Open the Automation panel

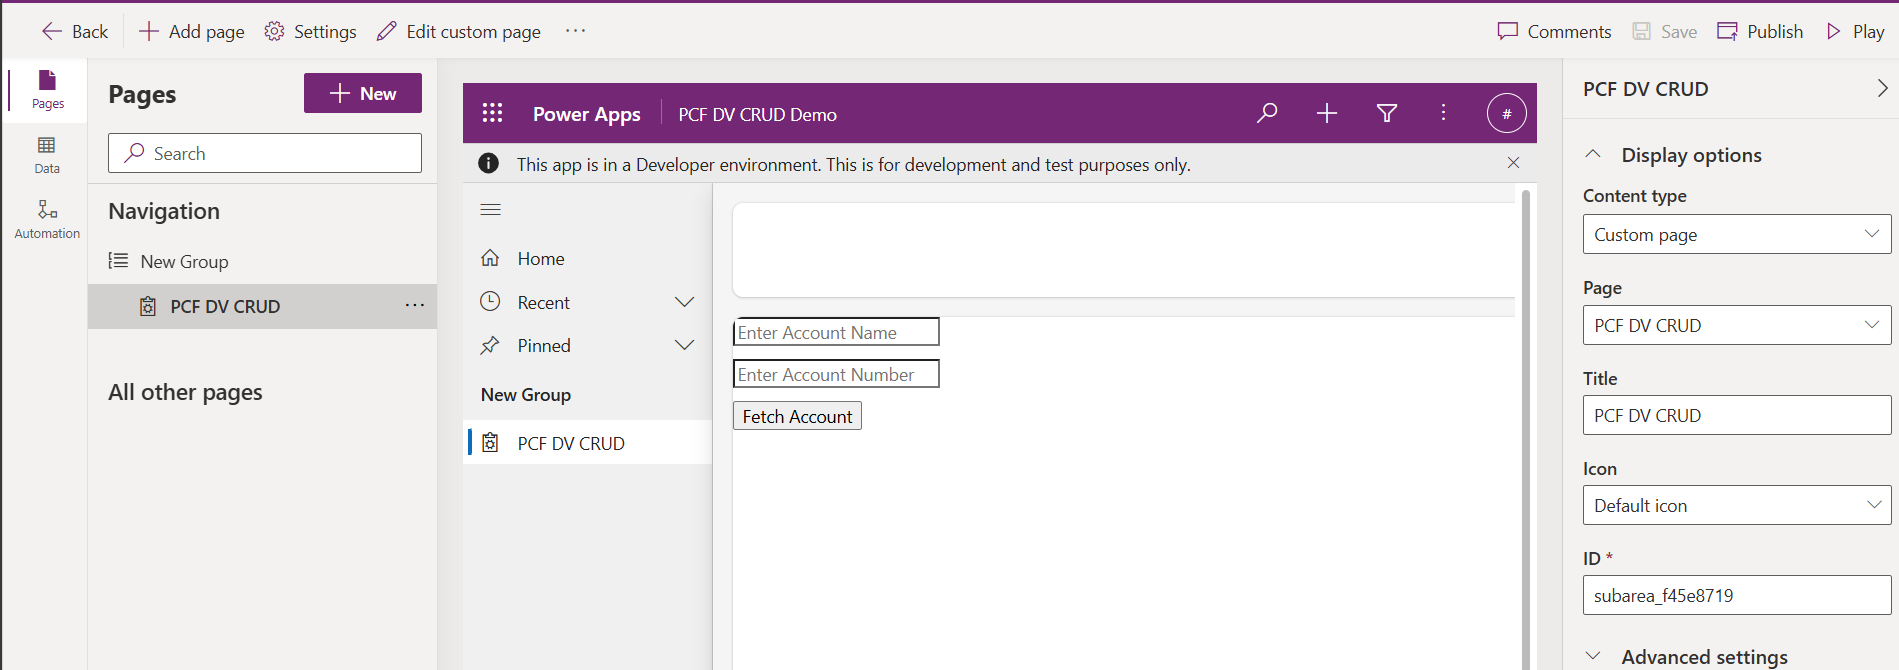click(47, 219)
